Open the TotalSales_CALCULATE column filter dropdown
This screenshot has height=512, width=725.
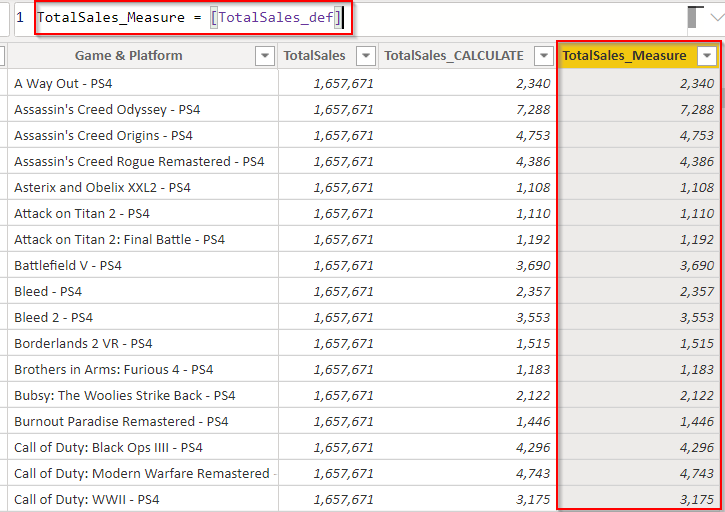(x=543, y=56)
